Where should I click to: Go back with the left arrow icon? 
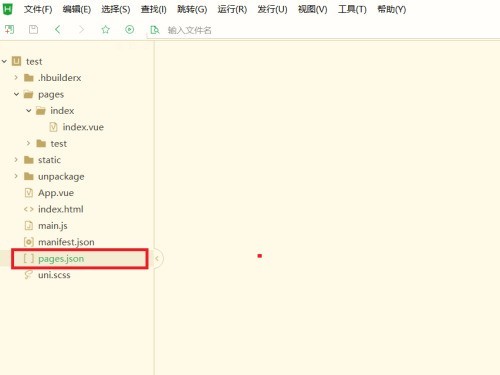tap(57, 30)
